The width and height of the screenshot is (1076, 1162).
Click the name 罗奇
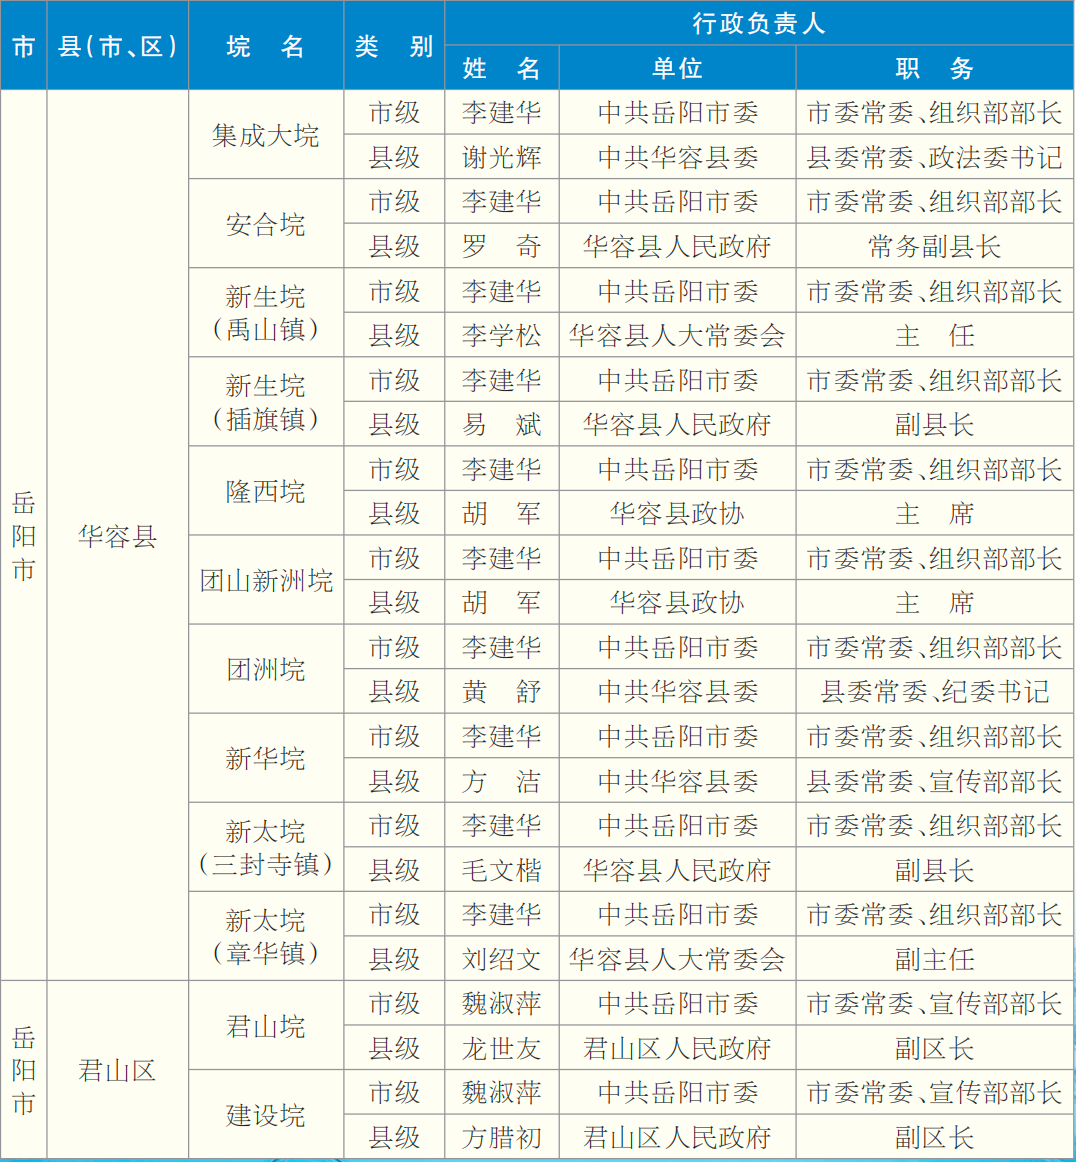click(502, 246)
